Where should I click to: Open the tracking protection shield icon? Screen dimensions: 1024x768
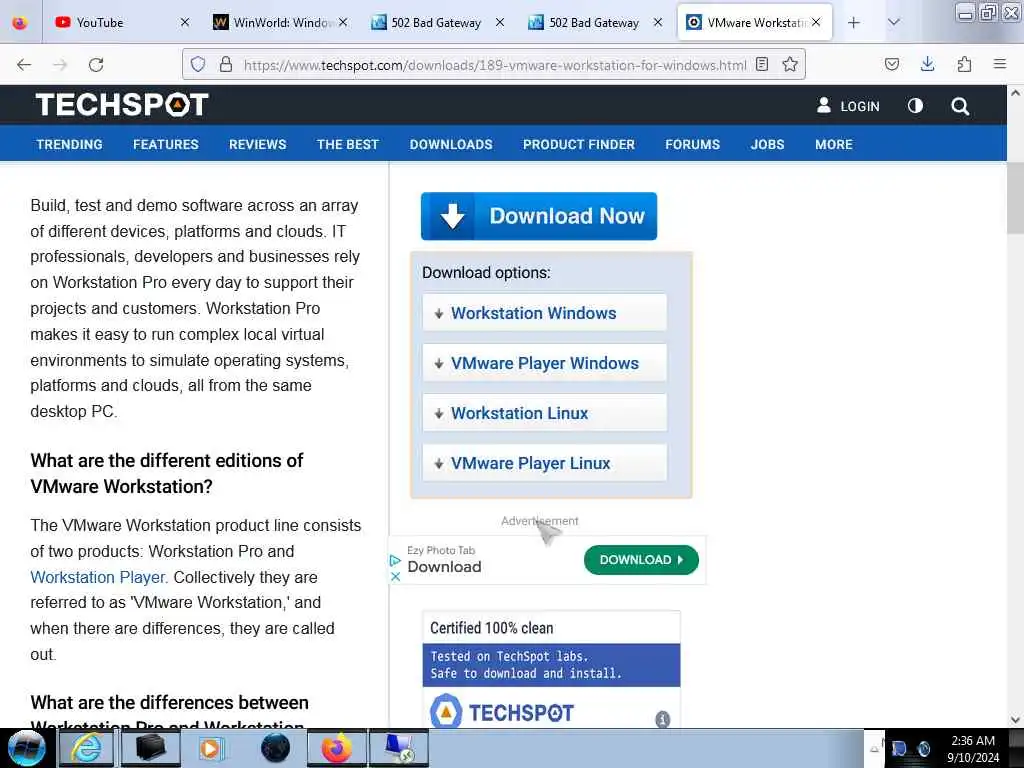coord(198,64)
